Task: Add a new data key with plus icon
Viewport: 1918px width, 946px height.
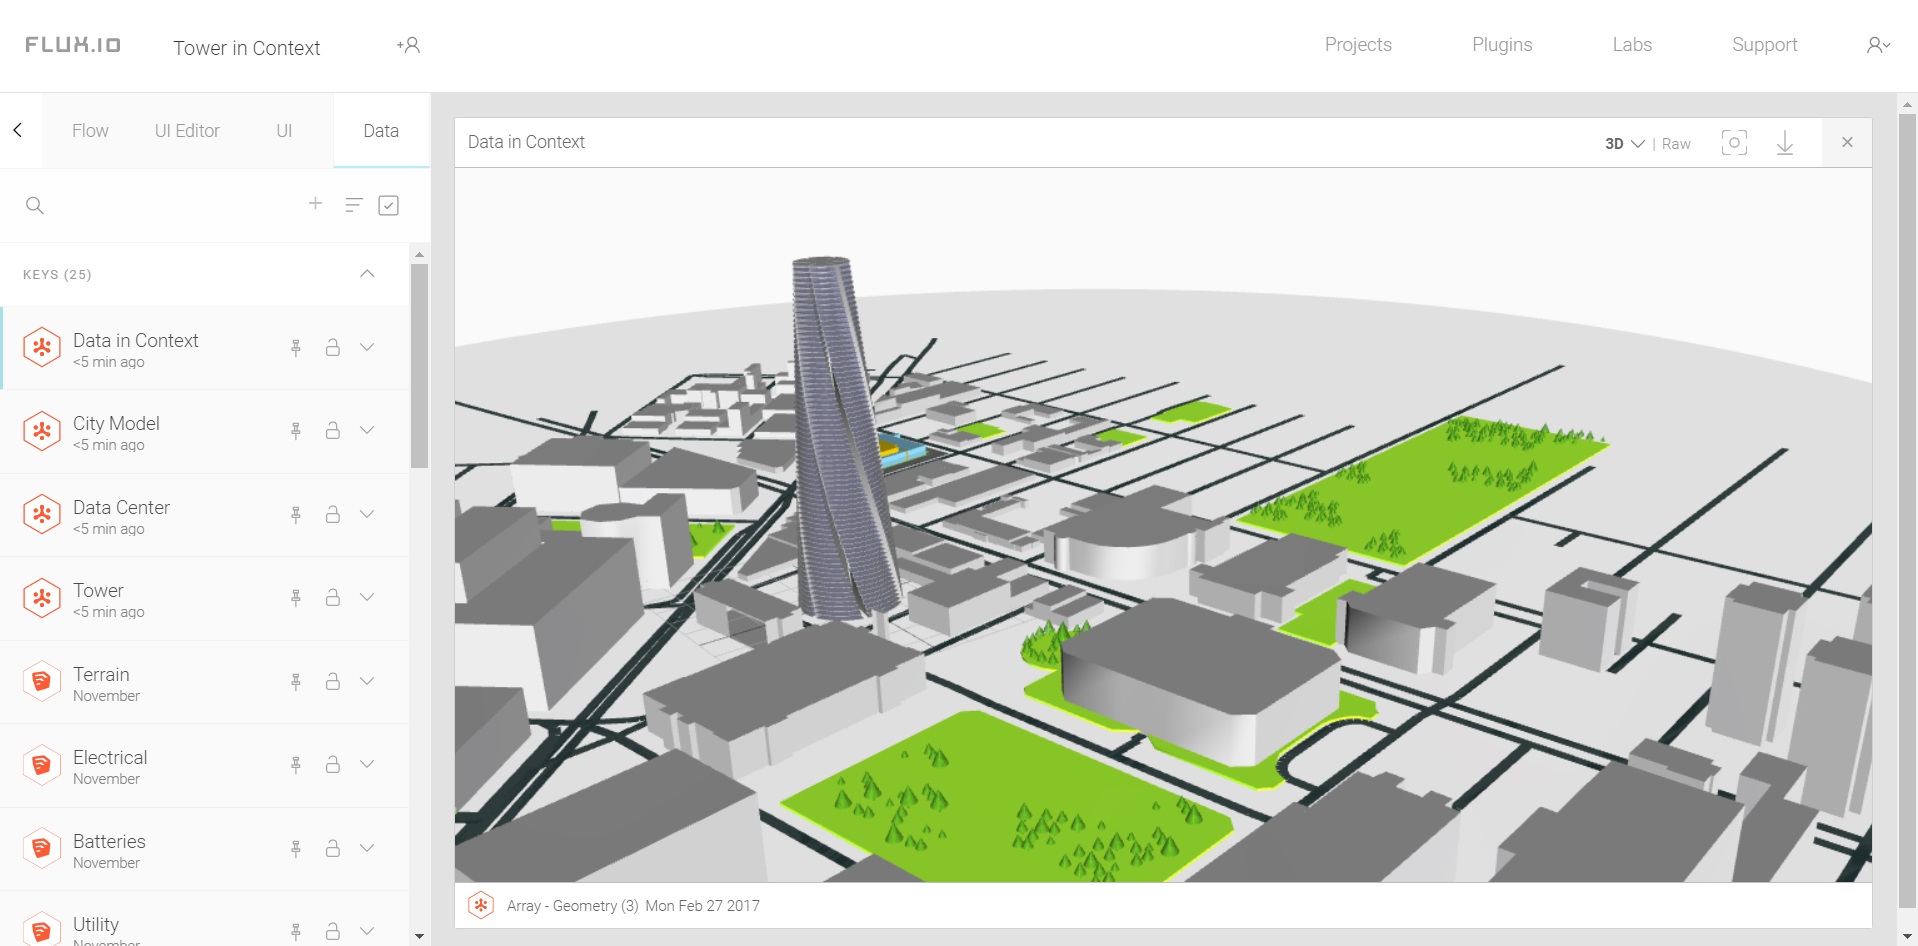Action: coord(315,203)
